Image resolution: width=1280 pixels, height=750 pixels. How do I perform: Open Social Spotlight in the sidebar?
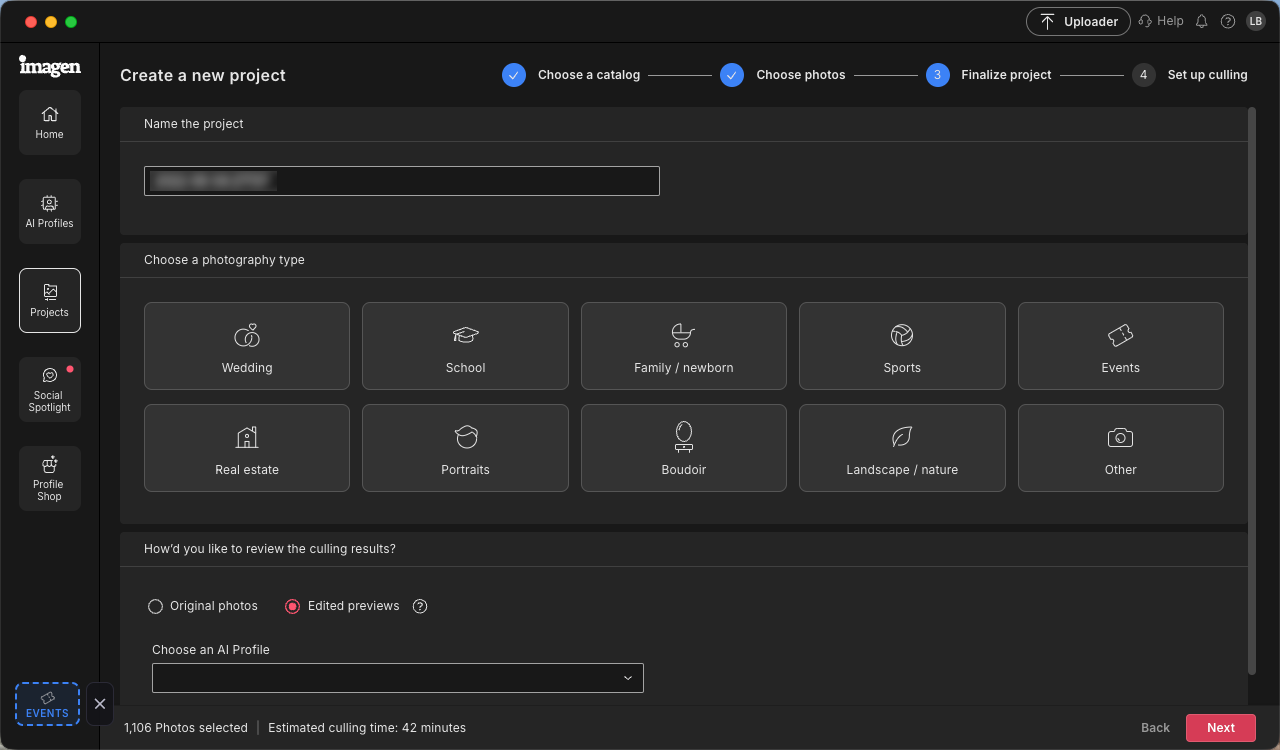pos(50,390)
